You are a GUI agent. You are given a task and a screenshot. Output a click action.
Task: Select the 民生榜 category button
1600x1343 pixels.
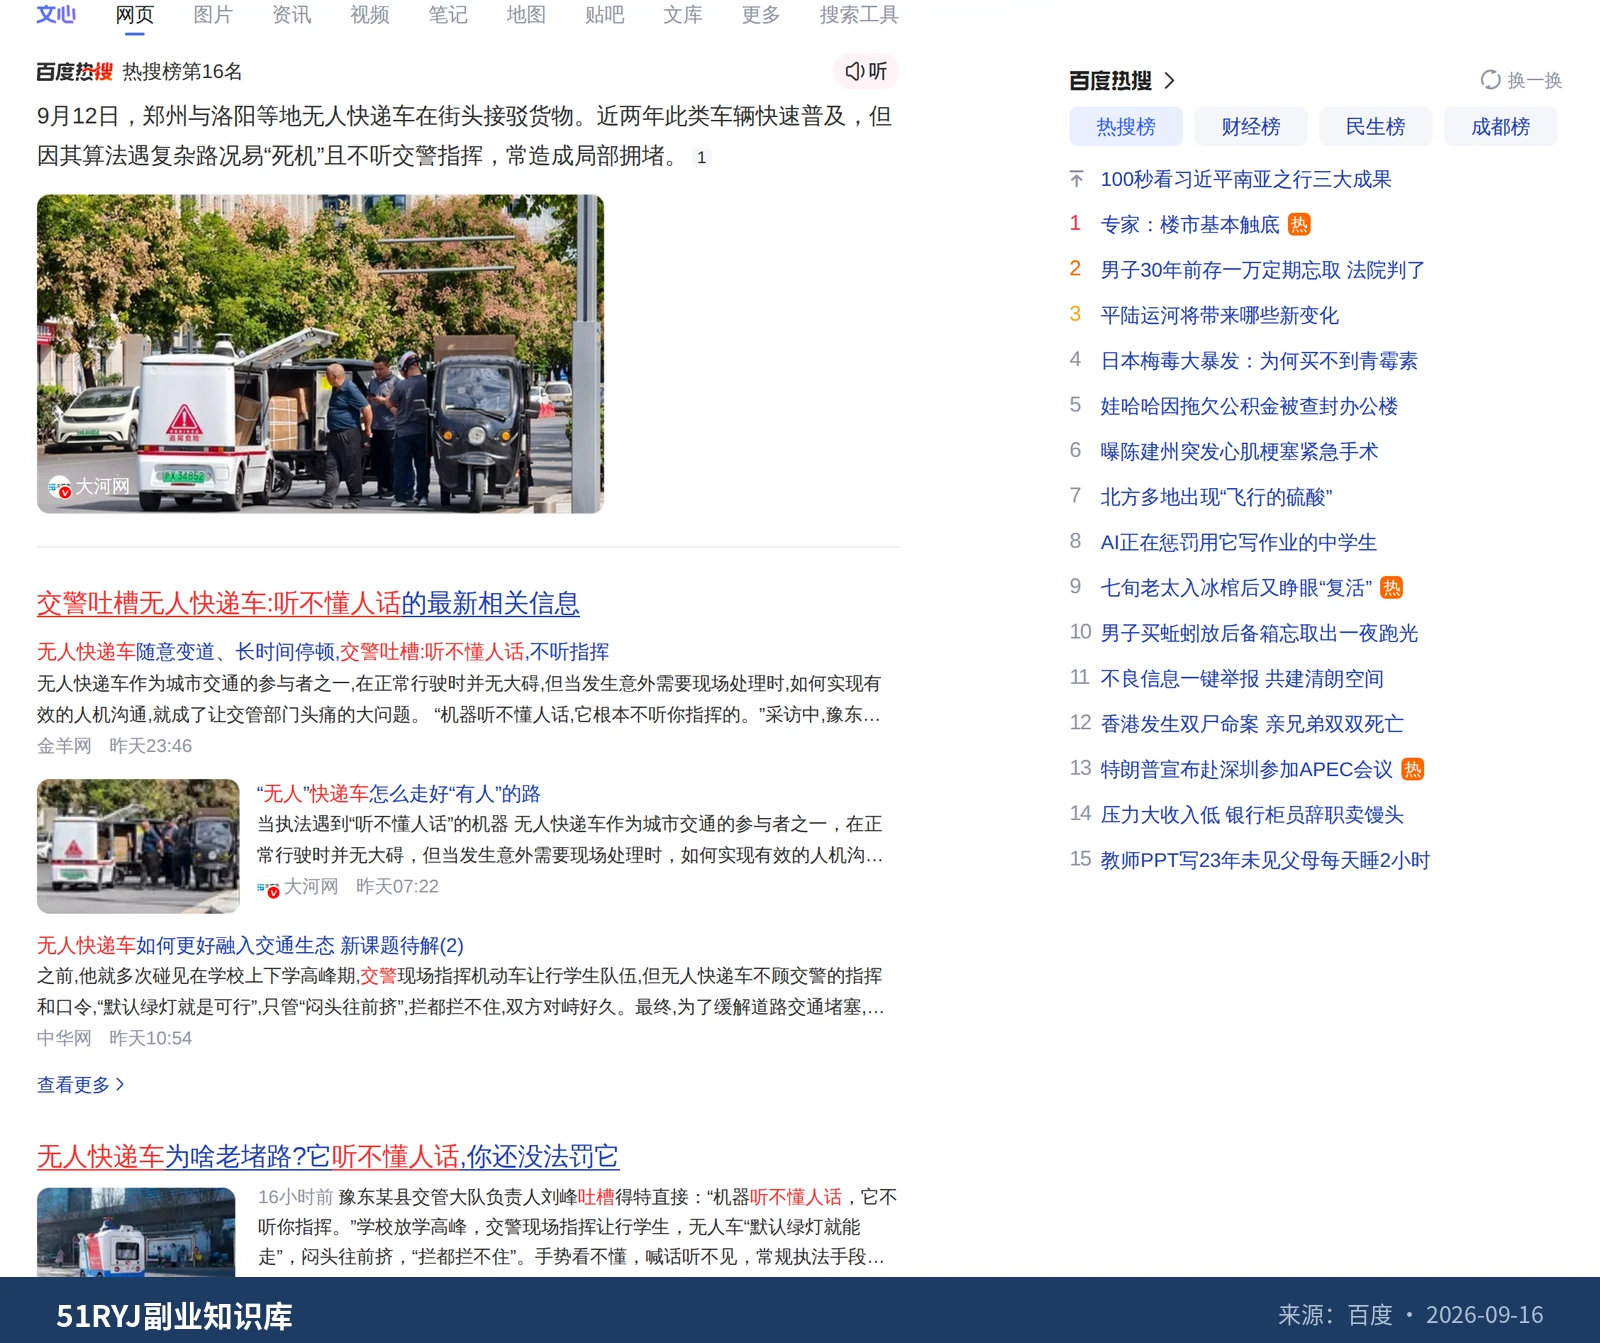[1376, 126]
